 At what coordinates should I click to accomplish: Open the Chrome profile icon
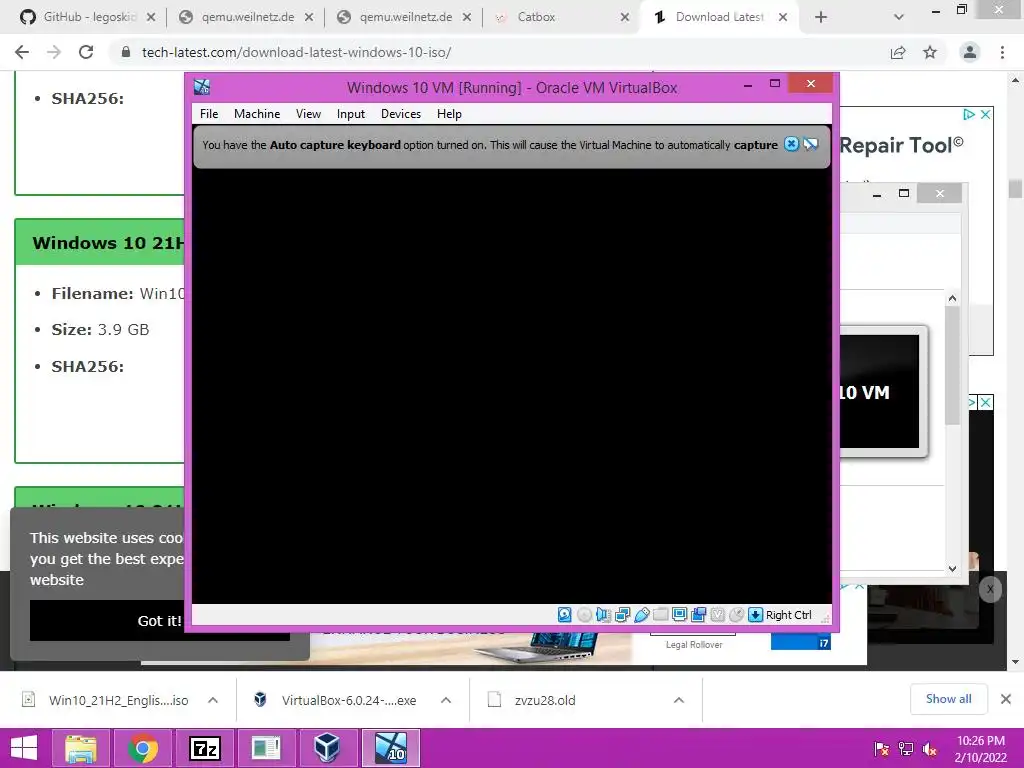pos(970,52)
